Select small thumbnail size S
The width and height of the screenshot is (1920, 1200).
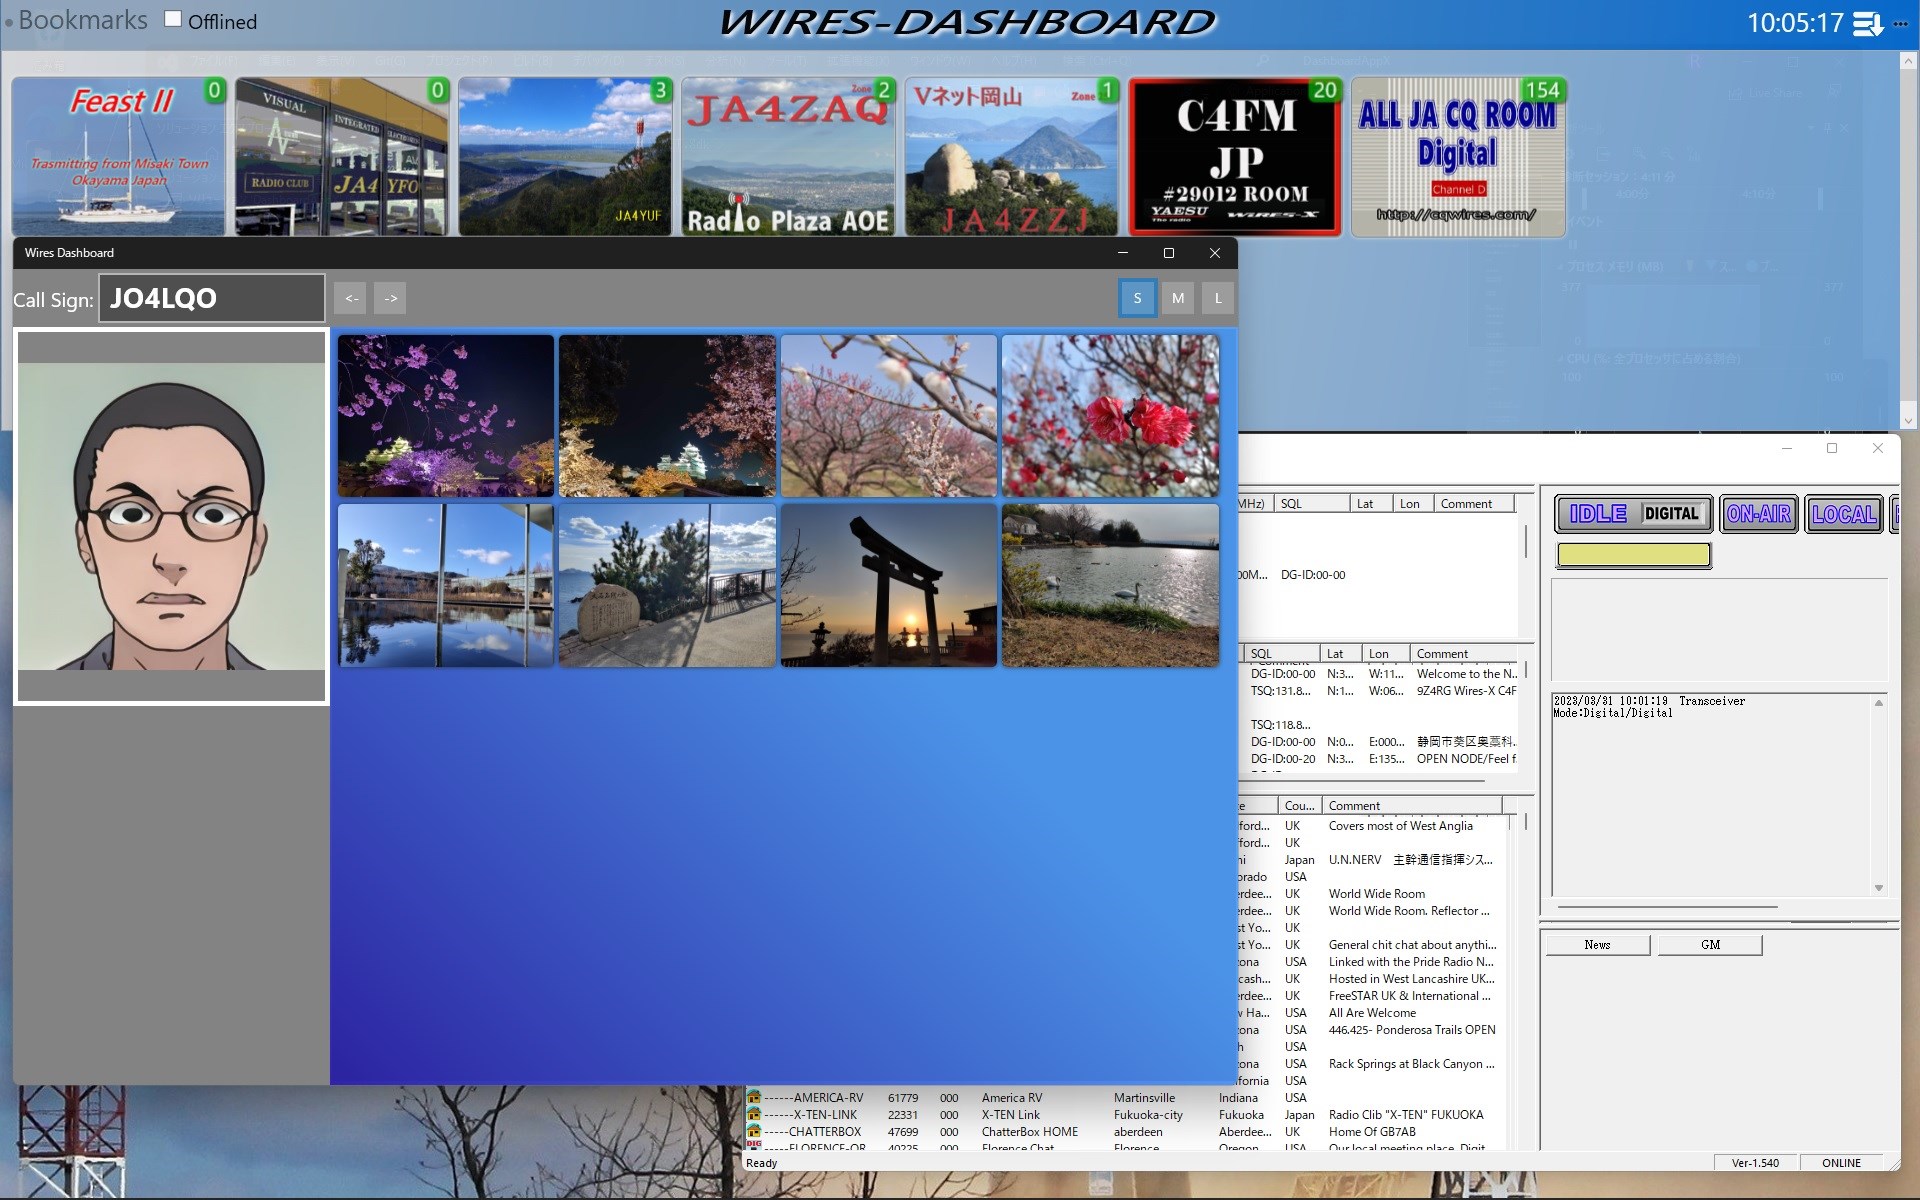[1137, 298]
